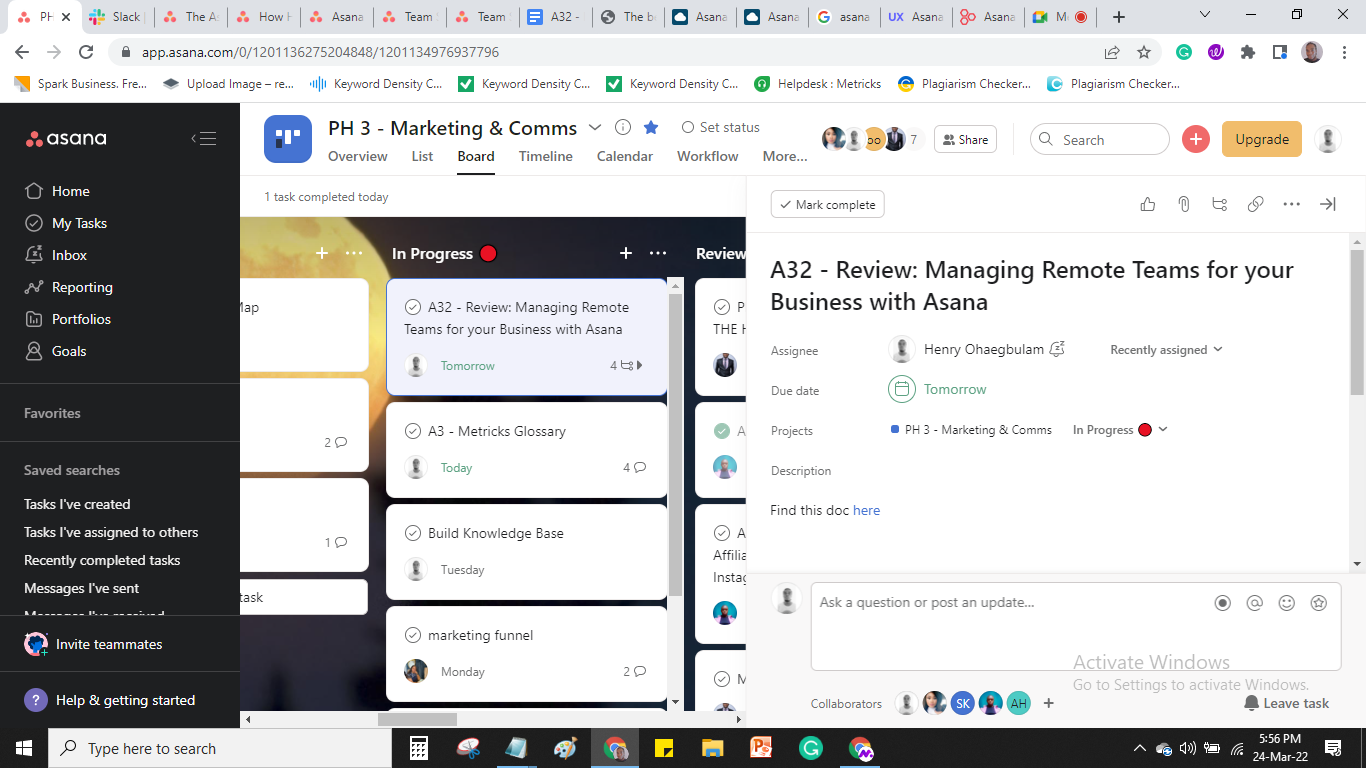This screenshot has width=1366, height=768.
Task: Unstar the PH 3 project favorite star
Action: click(651, 127)
